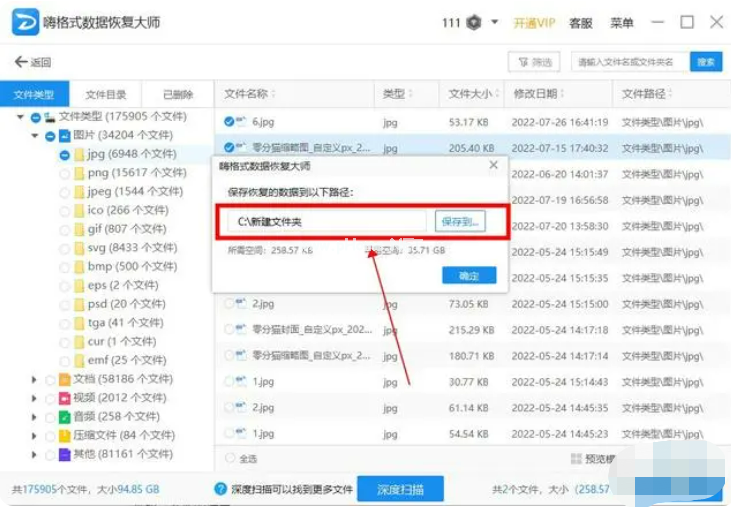Click the 其他 category icon
This screenshot has height=507, width=731.
coord(65,455)
